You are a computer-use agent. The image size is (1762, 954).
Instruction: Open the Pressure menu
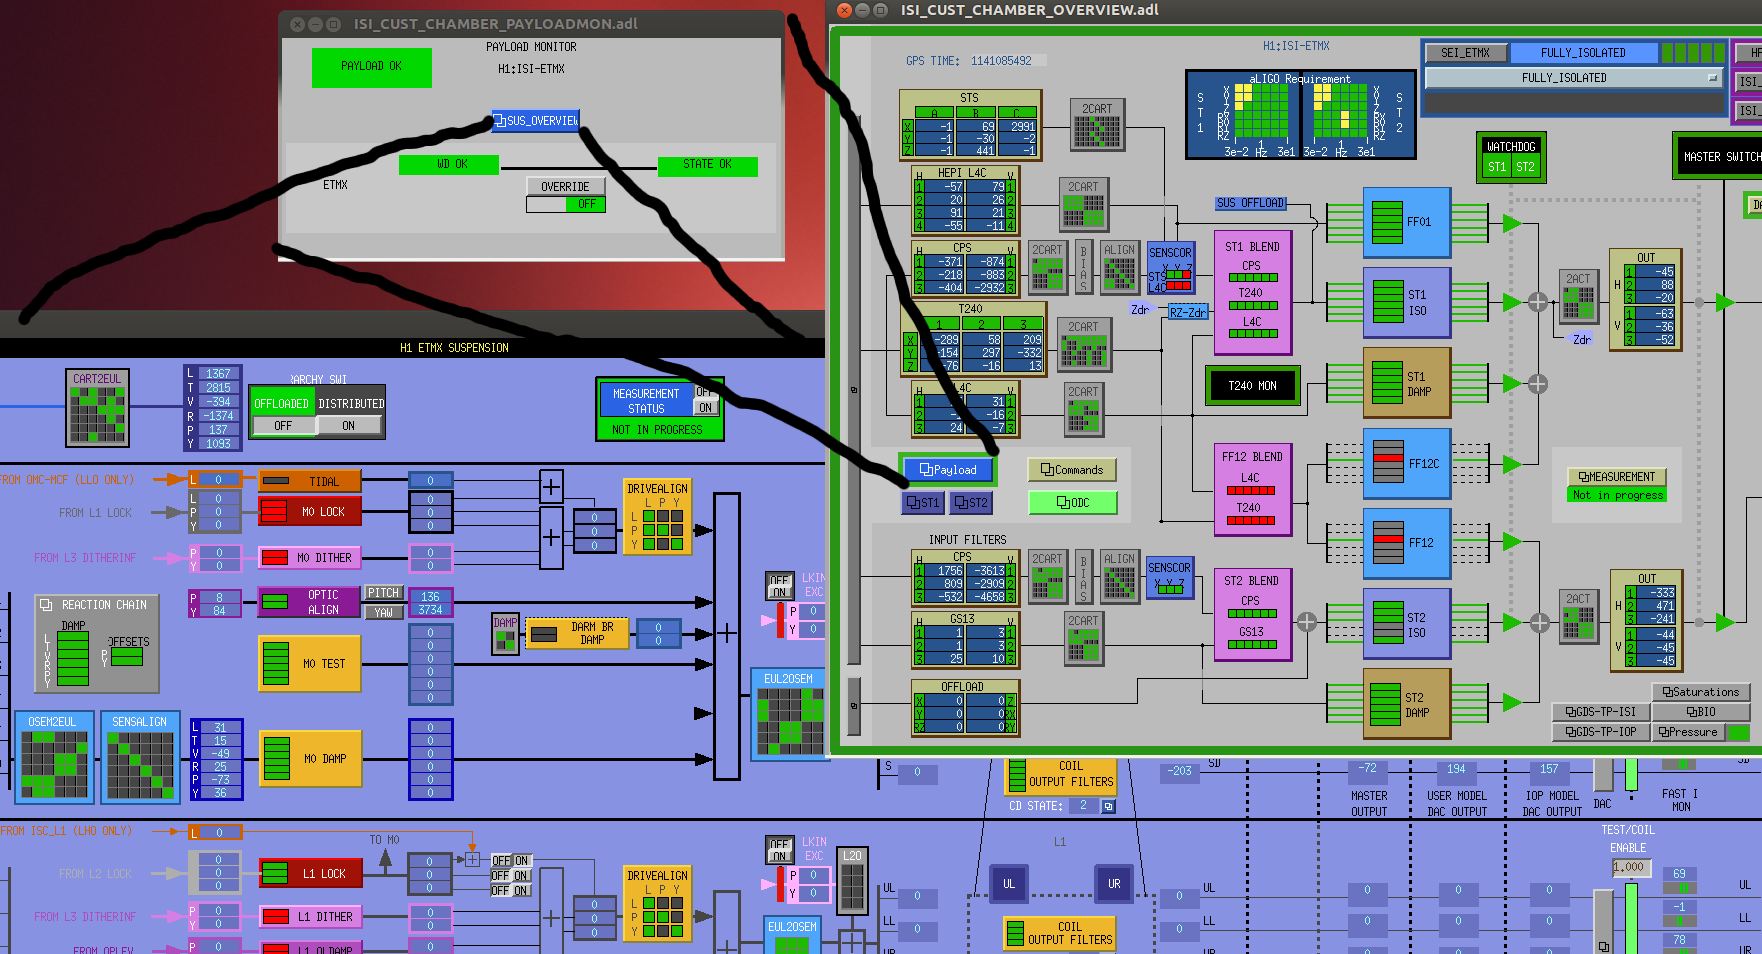tap(1688, 732)
